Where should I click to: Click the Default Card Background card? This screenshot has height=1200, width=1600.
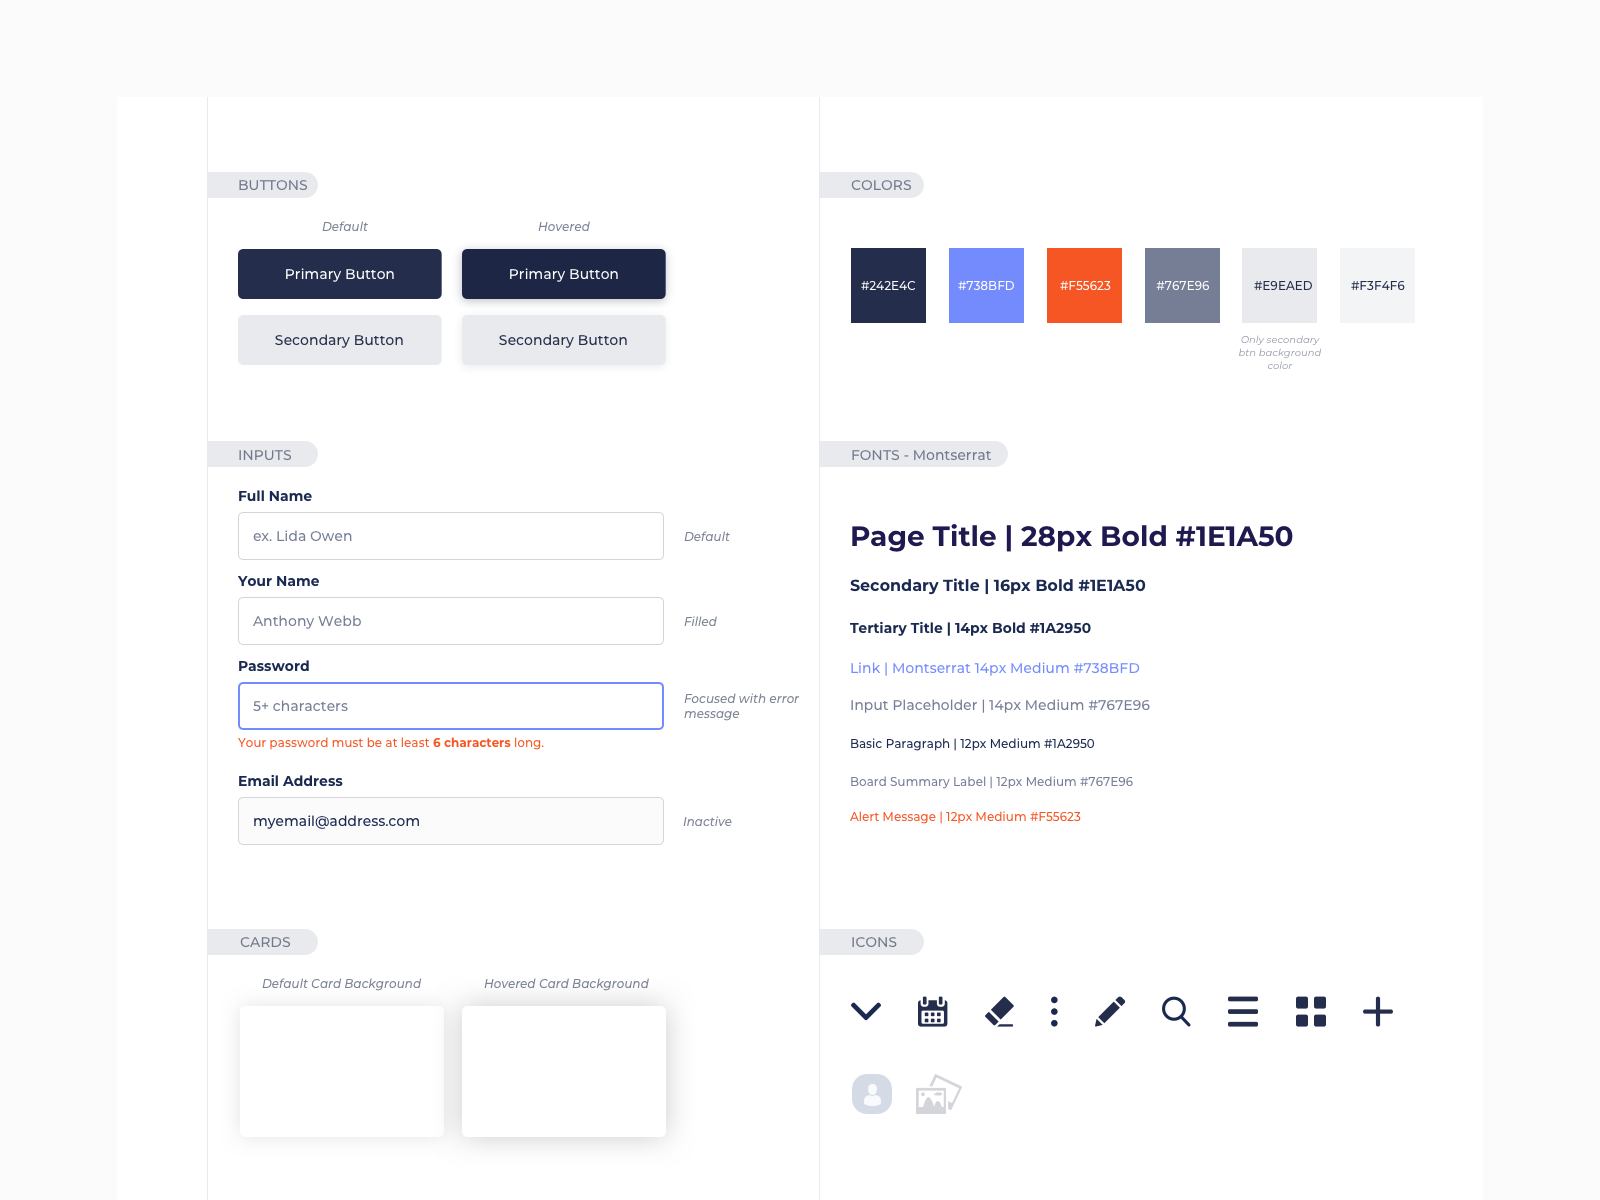coord(341,1071)
